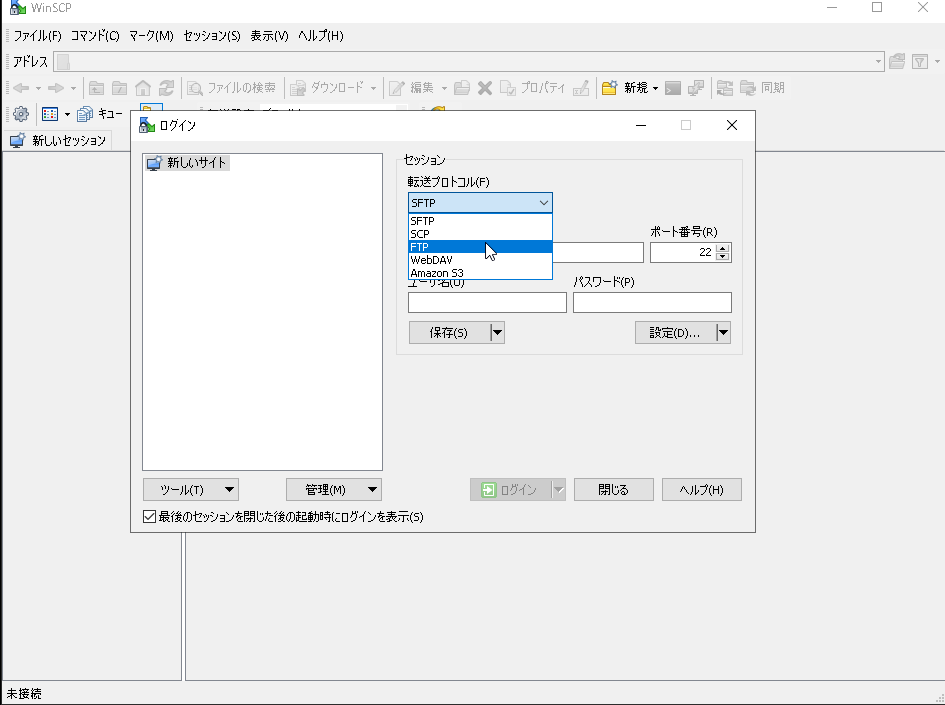Select the 新しいサイト item in site list

(196, 163)
